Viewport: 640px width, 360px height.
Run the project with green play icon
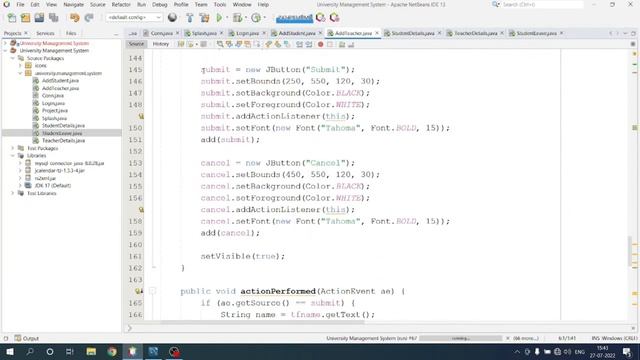219,18
